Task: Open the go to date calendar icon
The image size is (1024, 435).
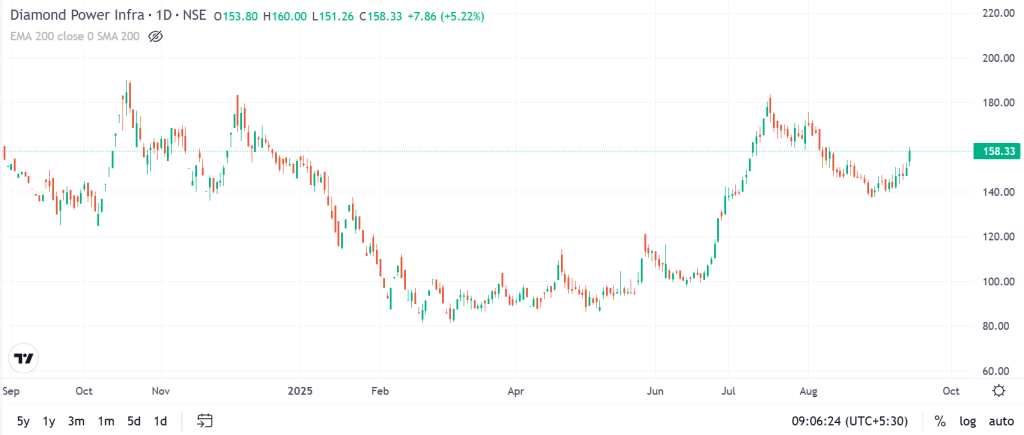Action: pos(205,421)
